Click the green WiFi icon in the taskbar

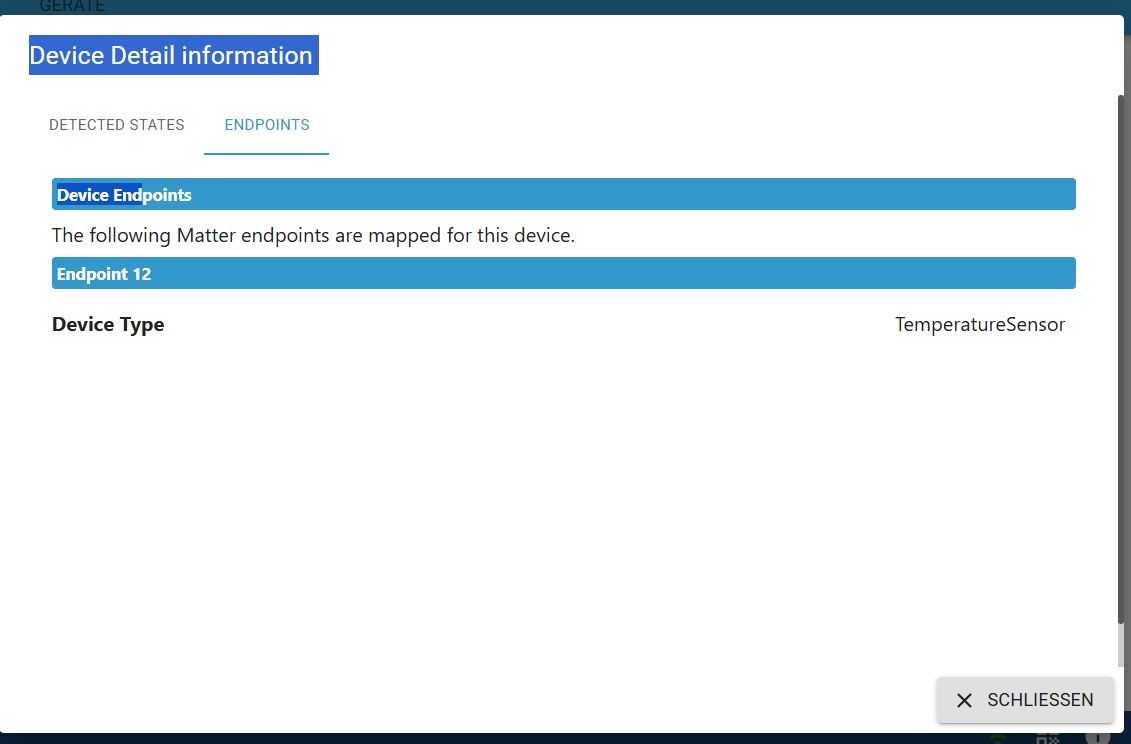(x=997, y=739)
